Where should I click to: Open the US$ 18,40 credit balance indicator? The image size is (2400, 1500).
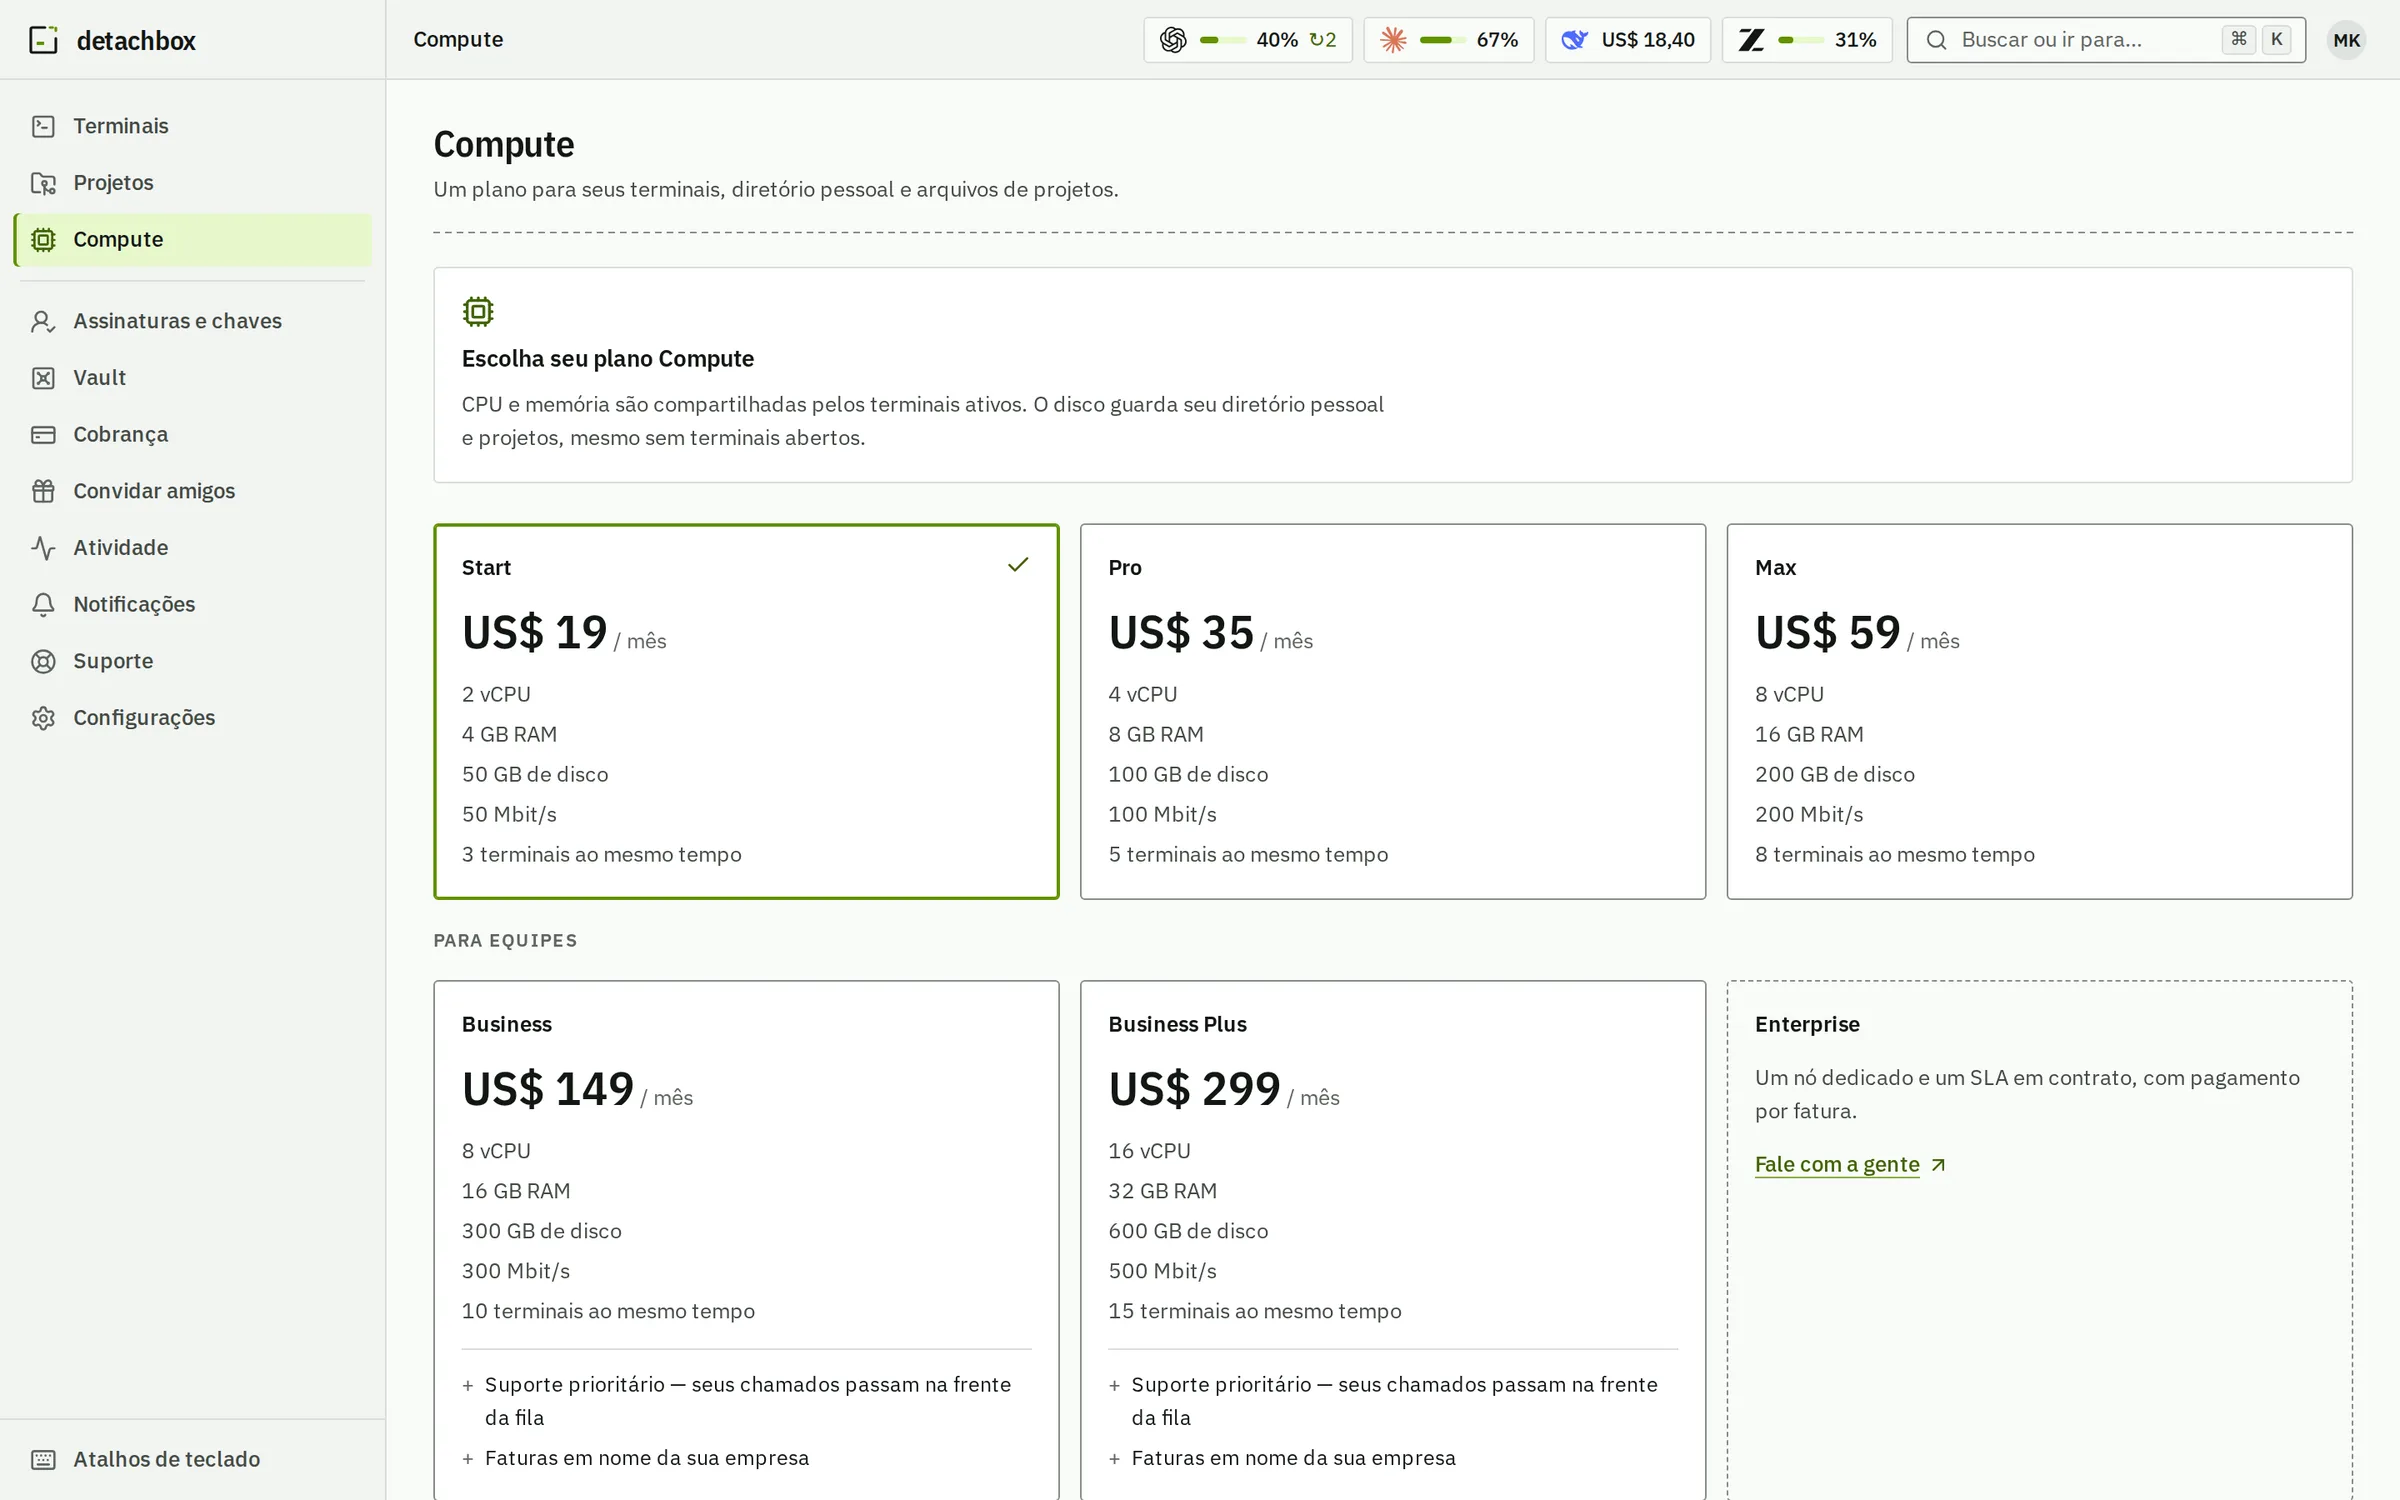pos(1627,40)
